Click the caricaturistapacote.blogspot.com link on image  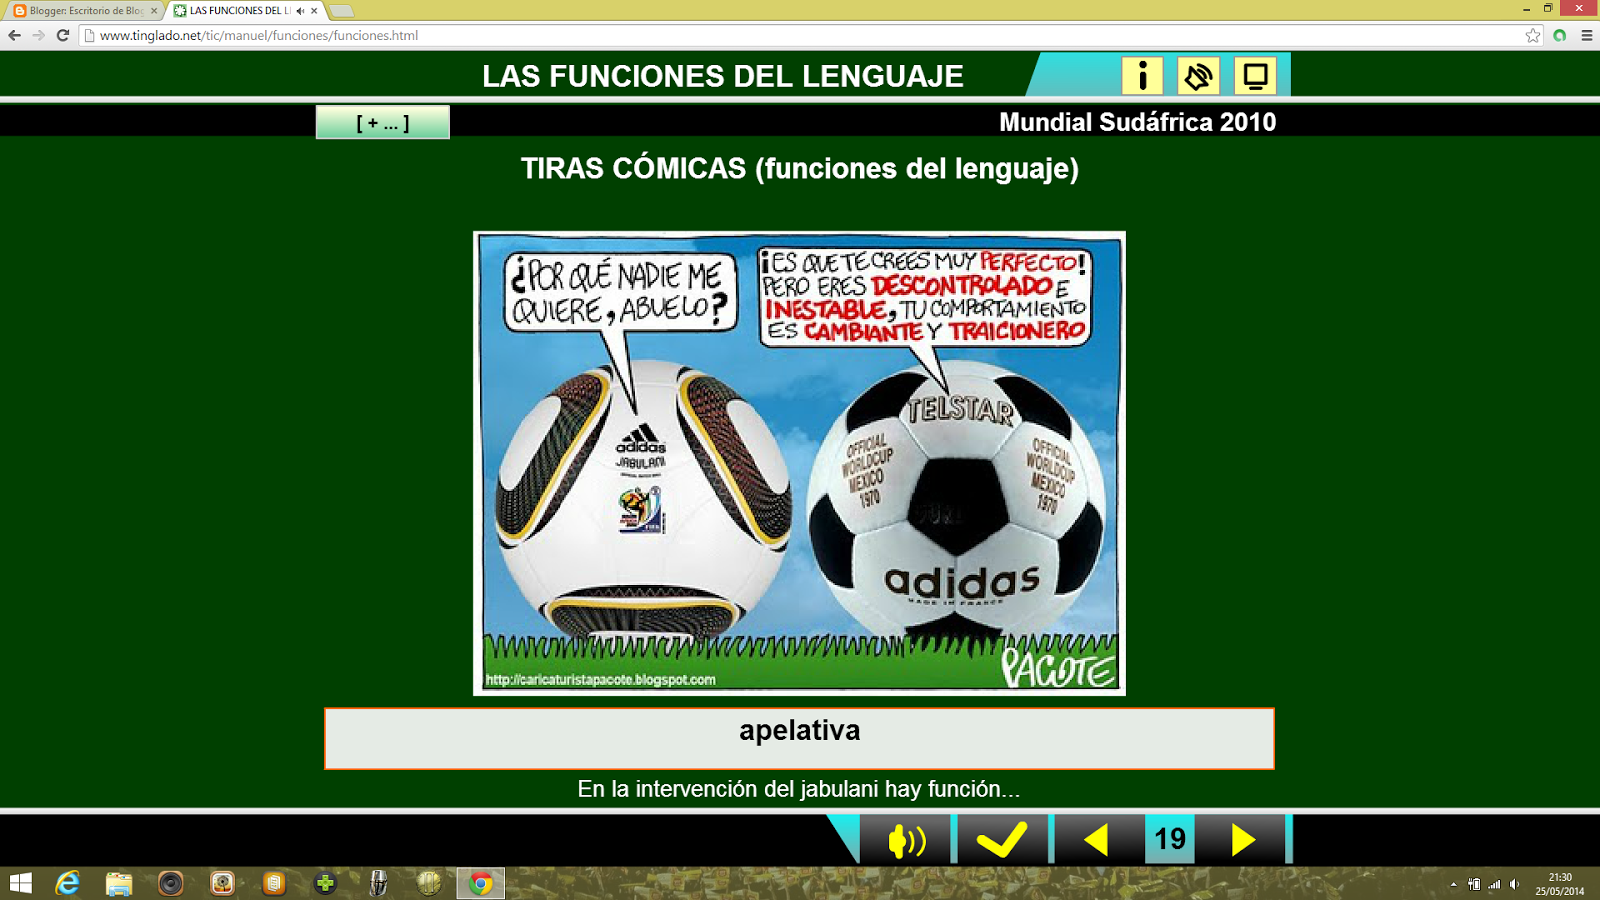tap(600, 680)
